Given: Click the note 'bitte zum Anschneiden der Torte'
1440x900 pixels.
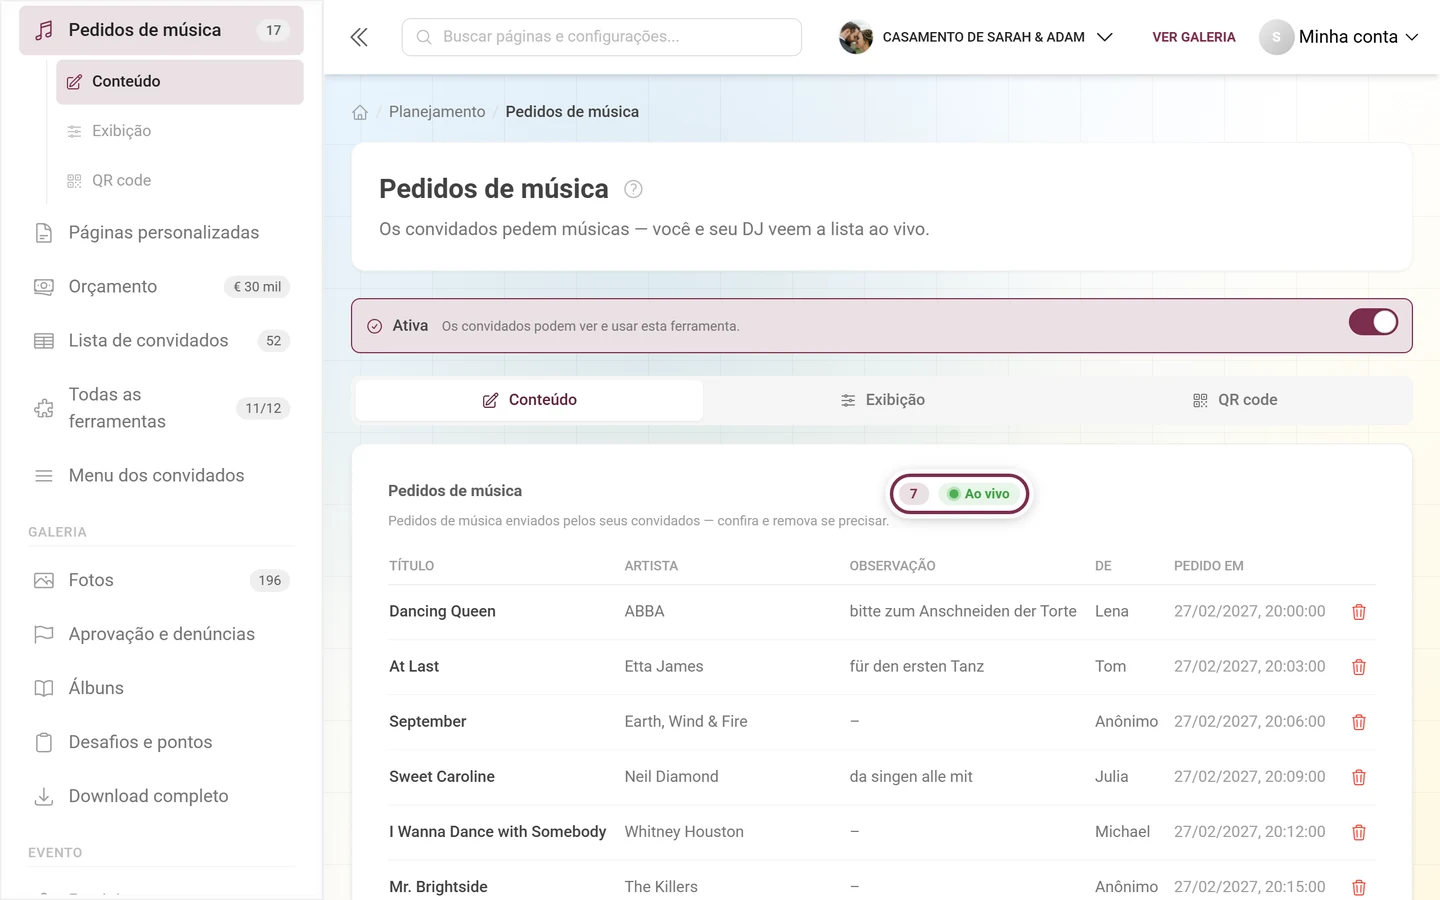Looking at the screenshot, I should click(963, 612).
